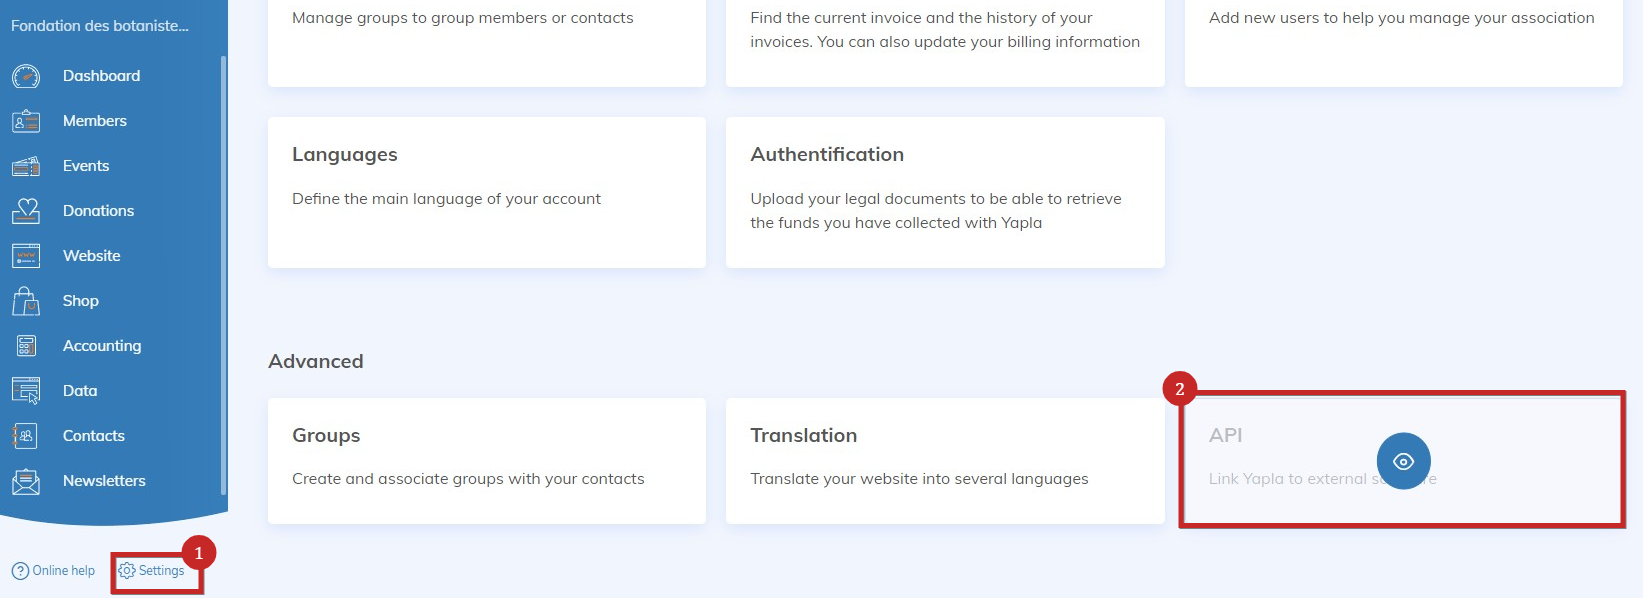Screen dimensions: 1643x598
Task: Click the Donations heart-in-hand icon
Action: click(x=26, y=211)
